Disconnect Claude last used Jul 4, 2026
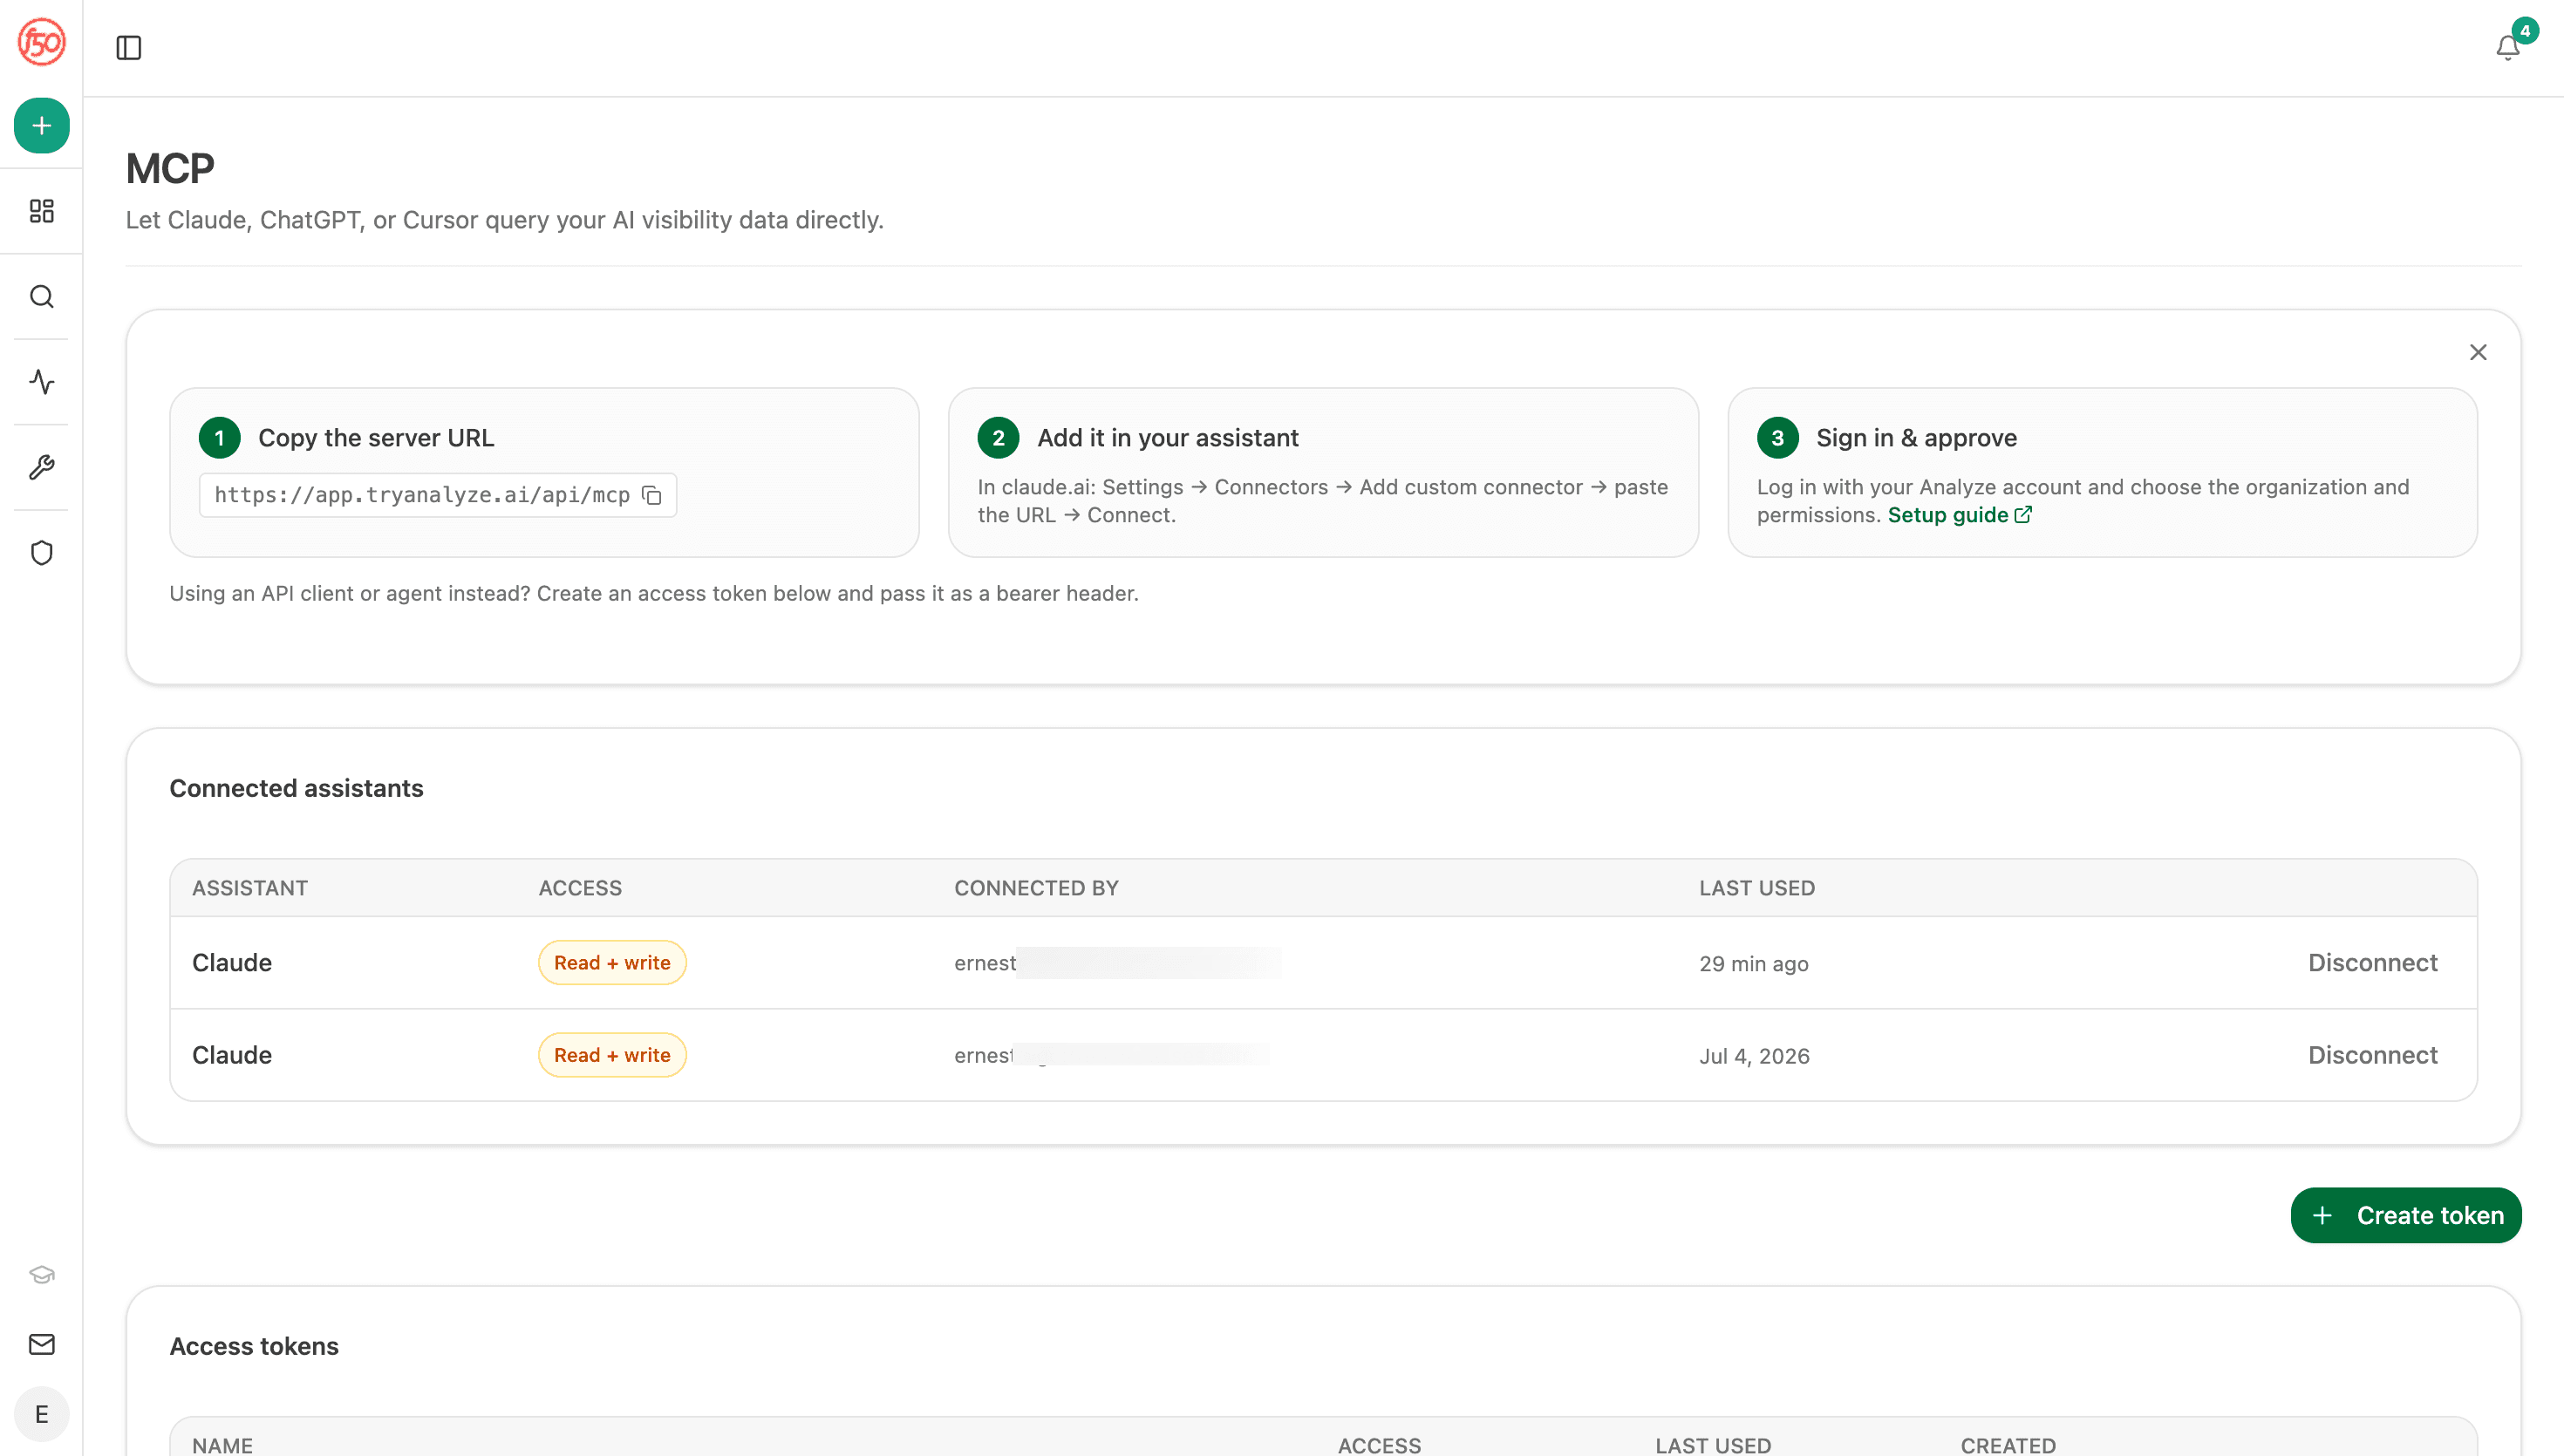This screenshot has height=1456, width=2564. click(2372, 1055)
